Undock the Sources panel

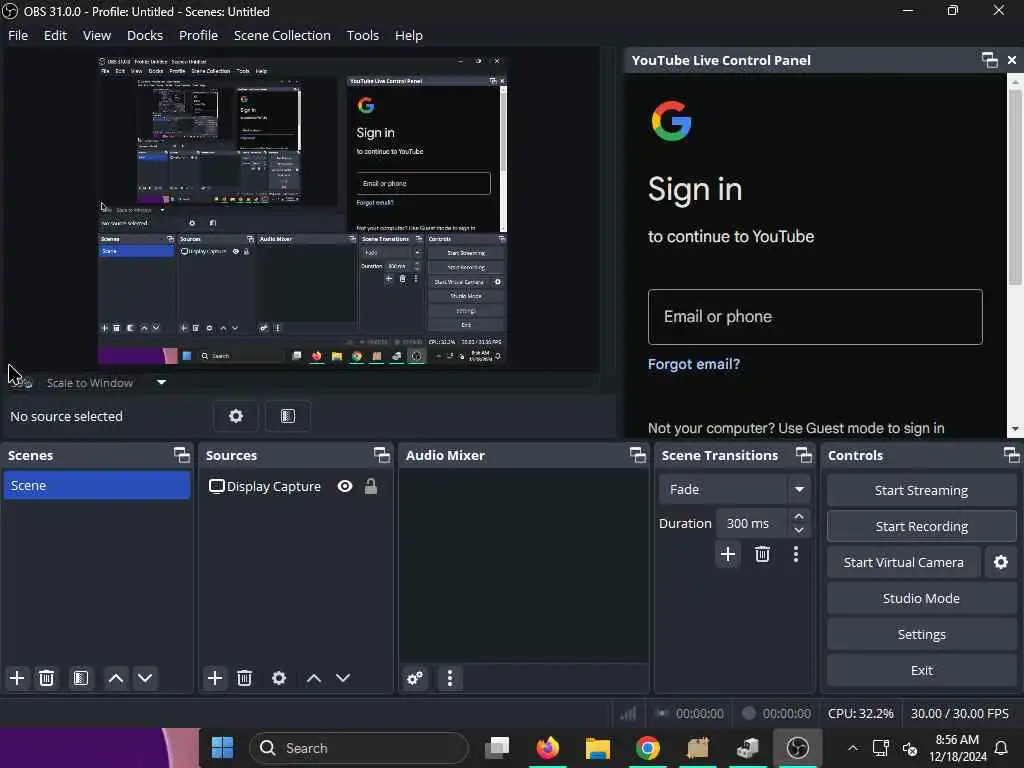point(381,455)
